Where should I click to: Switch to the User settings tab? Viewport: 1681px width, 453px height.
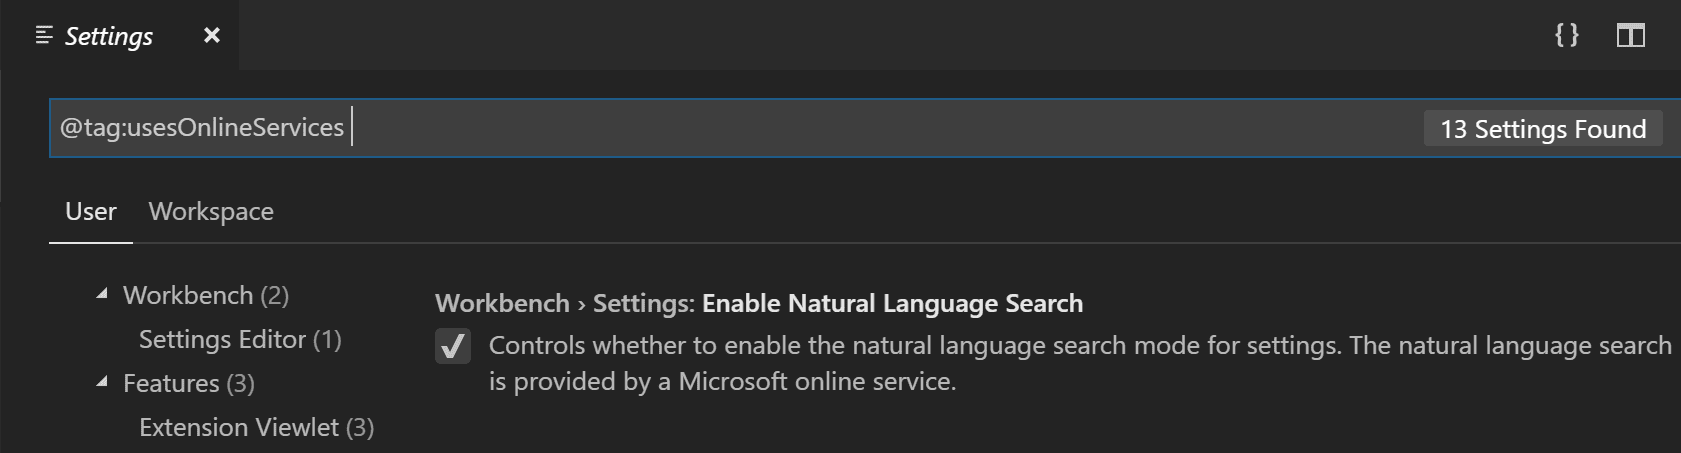point(90,212)
